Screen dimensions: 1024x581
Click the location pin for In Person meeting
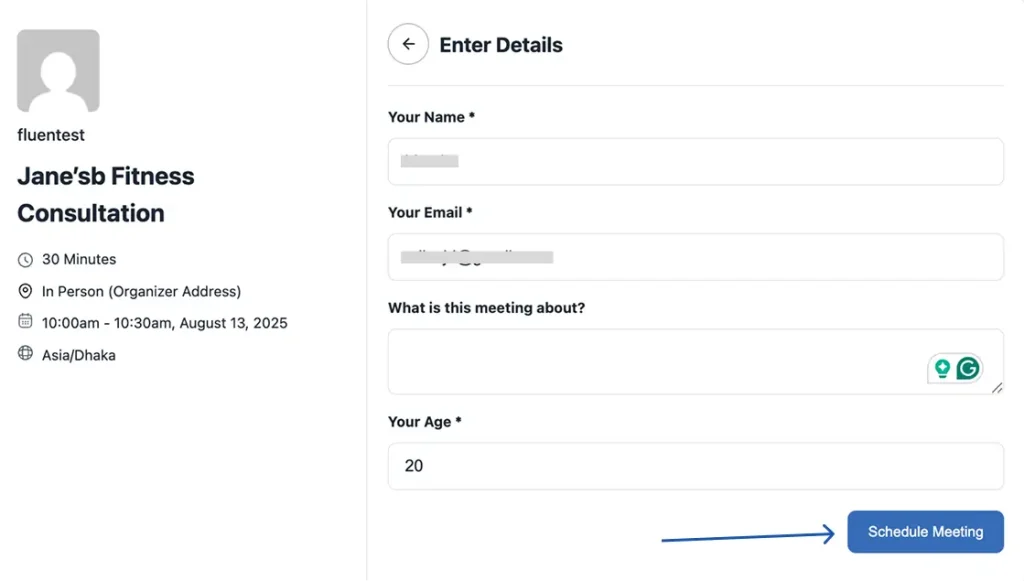coord(23,291)
